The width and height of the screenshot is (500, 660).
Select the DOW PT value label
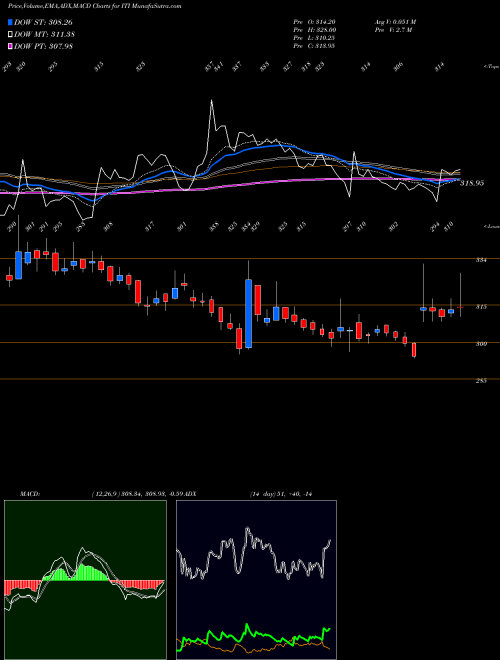pyautogui.click(x=43, y=46)
